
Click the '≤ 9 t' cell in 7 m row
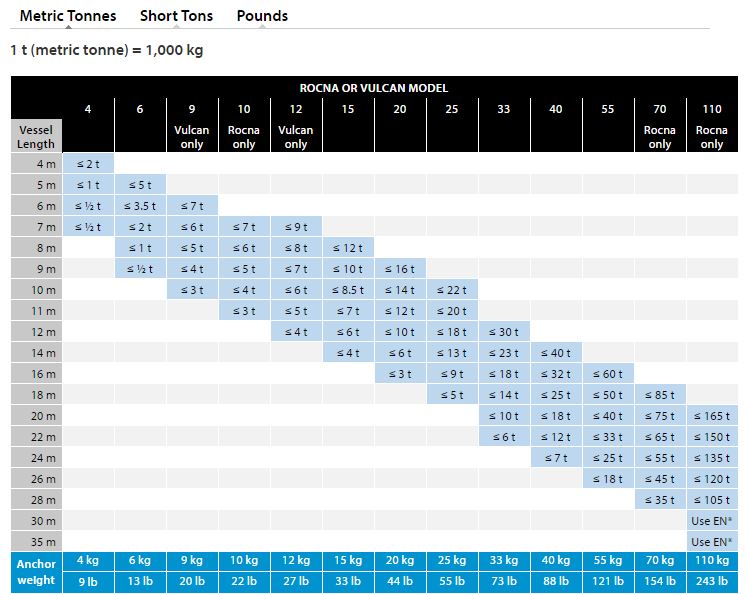pos(296,227)
